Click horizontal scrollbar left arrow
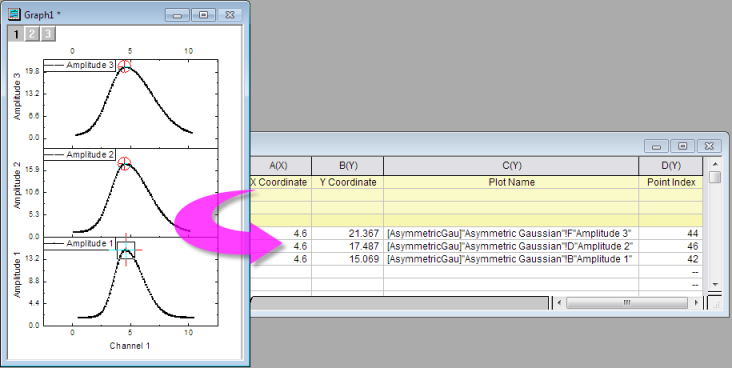The width and height of the screenshot is (732, 368). tap(559, 303)
